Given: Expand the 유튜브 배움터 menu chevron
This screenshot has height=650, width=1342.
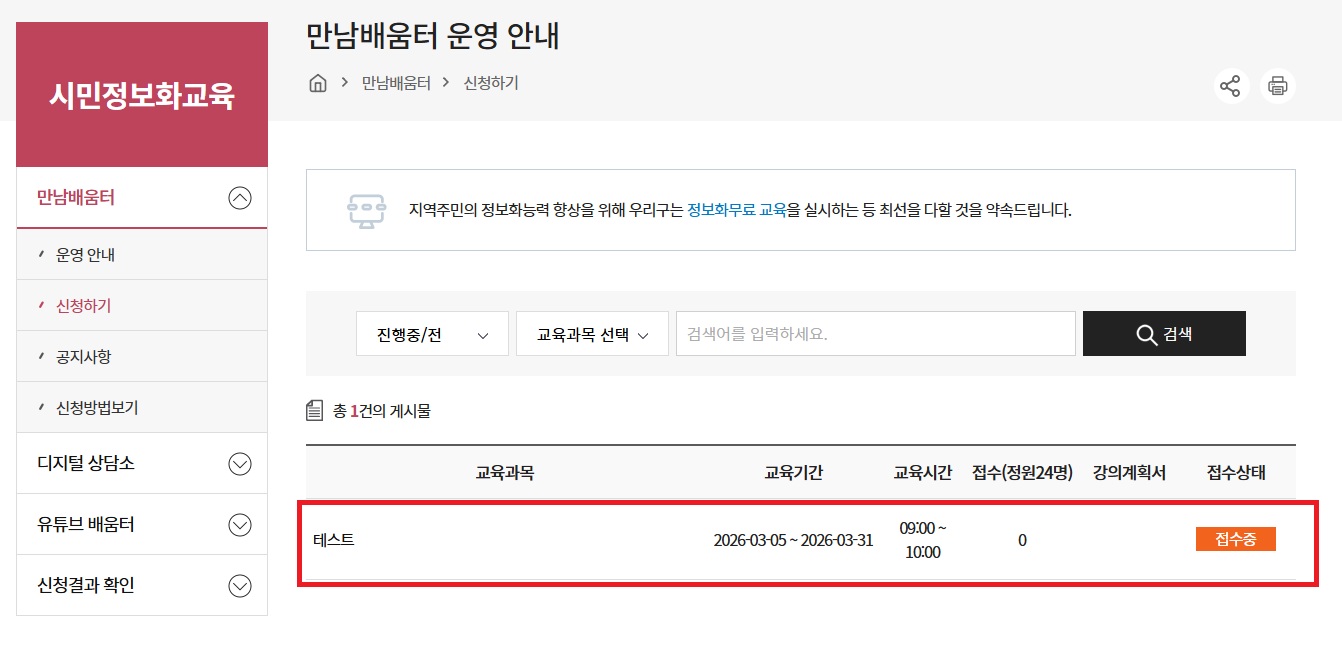Looking at the screenshot, I should click(x=240, y=525).
